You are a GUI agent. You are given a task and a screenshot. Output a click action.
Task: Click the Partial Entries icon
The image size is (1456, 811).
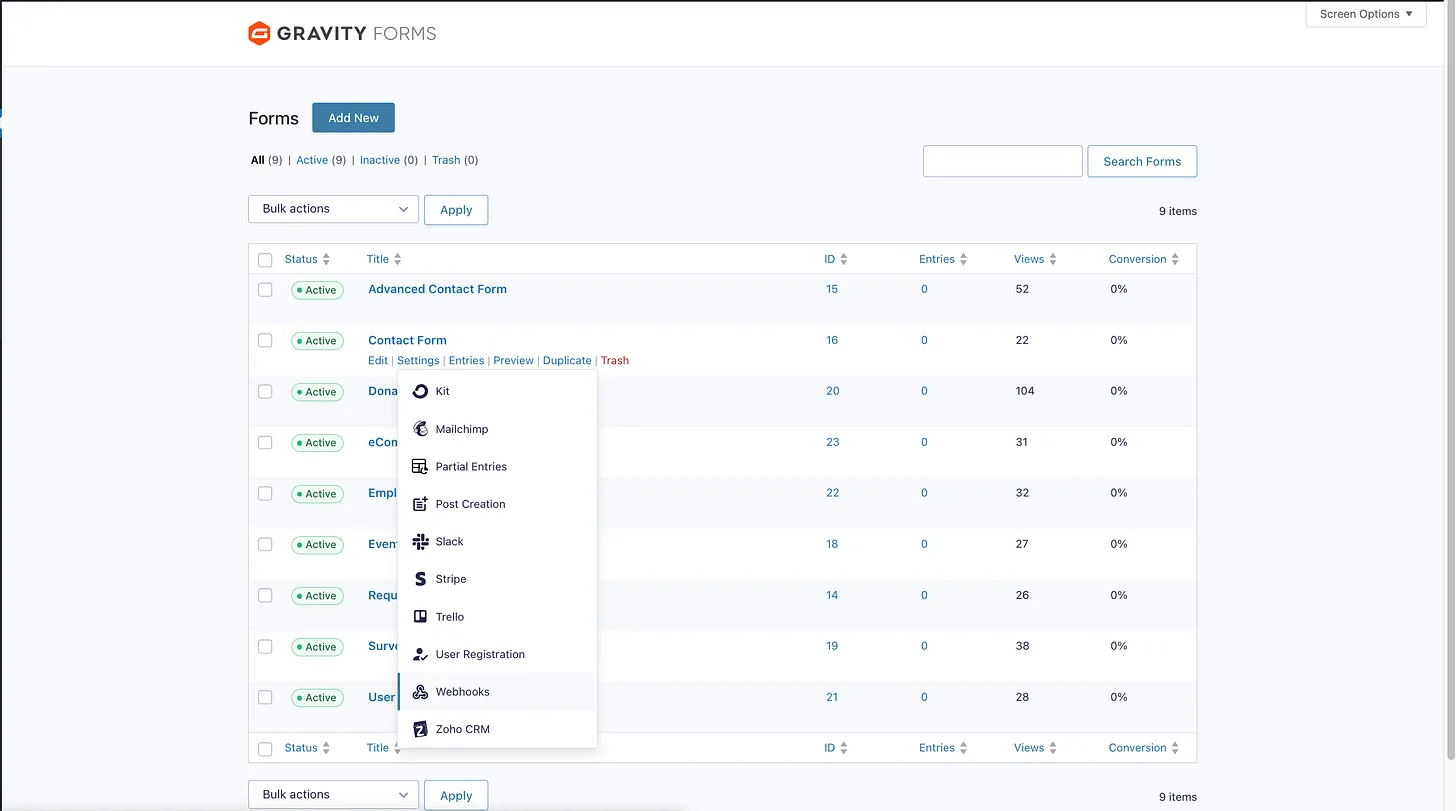420,467
